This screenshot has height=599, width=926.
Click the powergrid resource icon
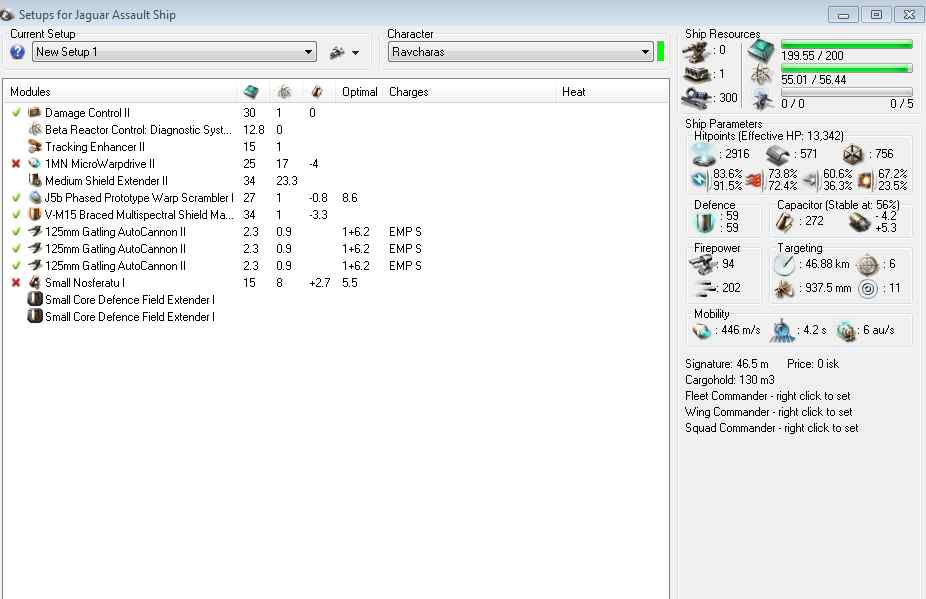pos(762,74)
